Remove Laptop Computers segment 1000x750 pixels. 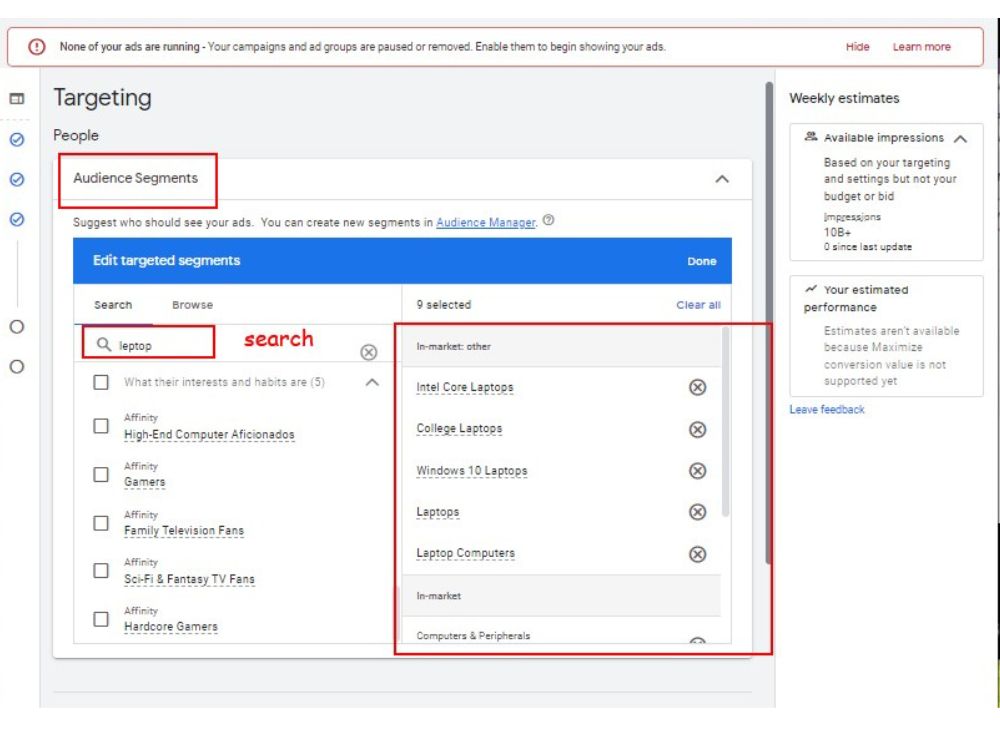click(x=698, y=554)
